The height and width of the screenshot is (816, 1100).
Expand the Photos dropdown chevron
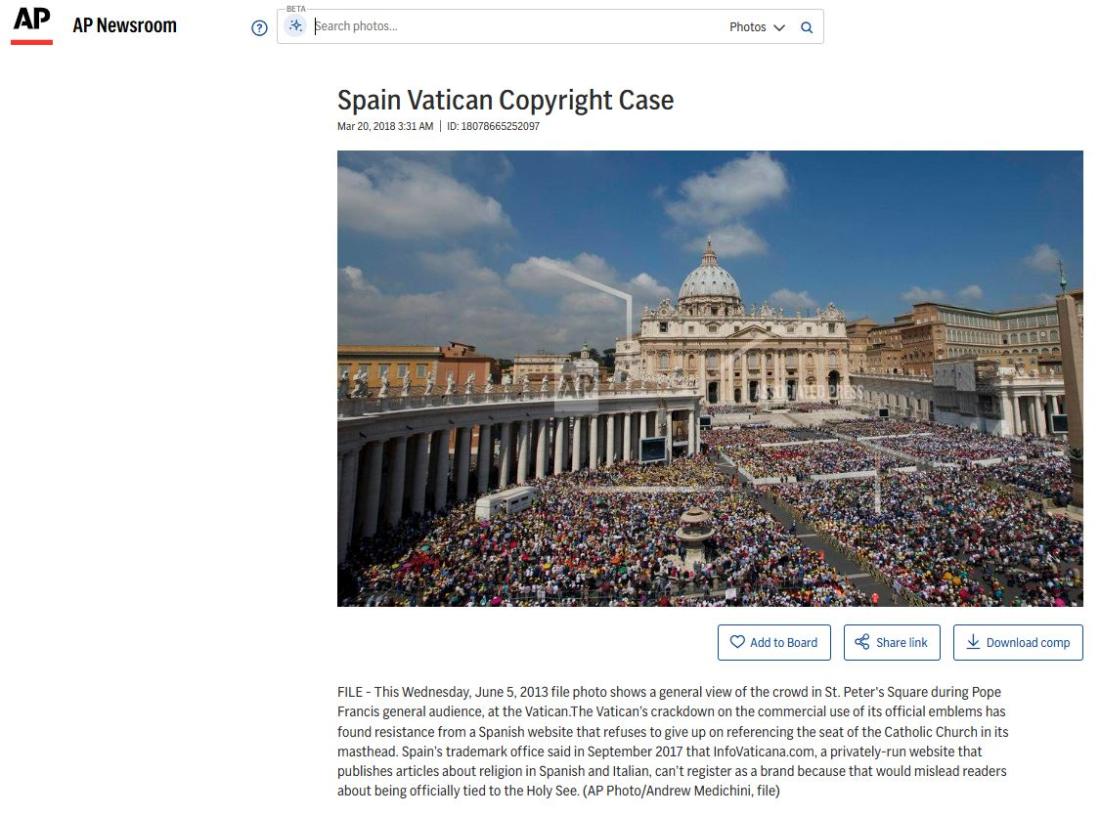click(779, 27)
